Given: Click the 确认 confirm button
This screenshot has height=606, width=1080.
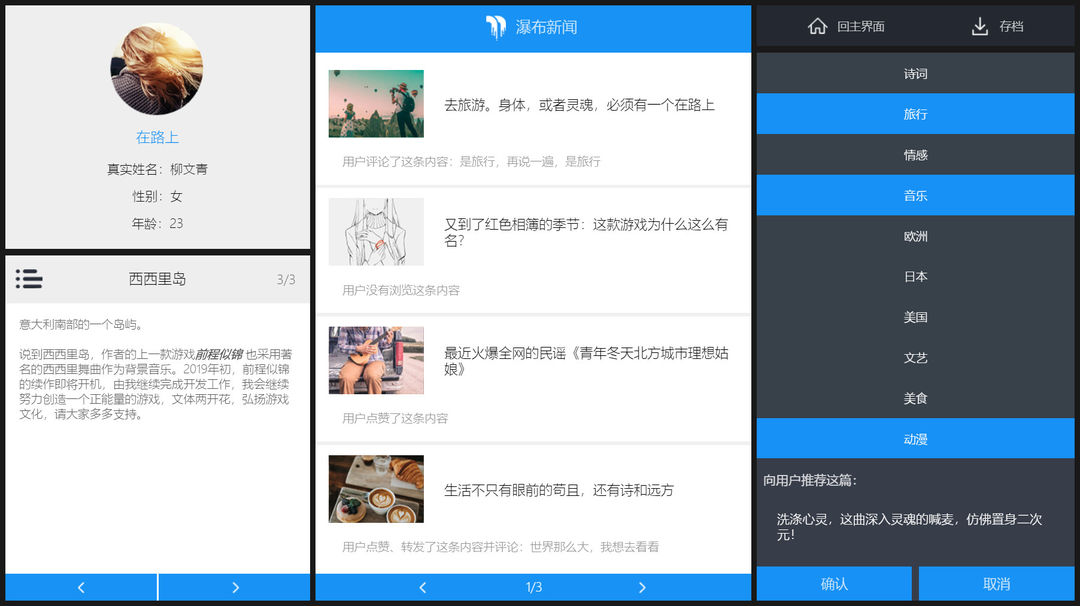Looking at the screenshot, I should (833, 584).
